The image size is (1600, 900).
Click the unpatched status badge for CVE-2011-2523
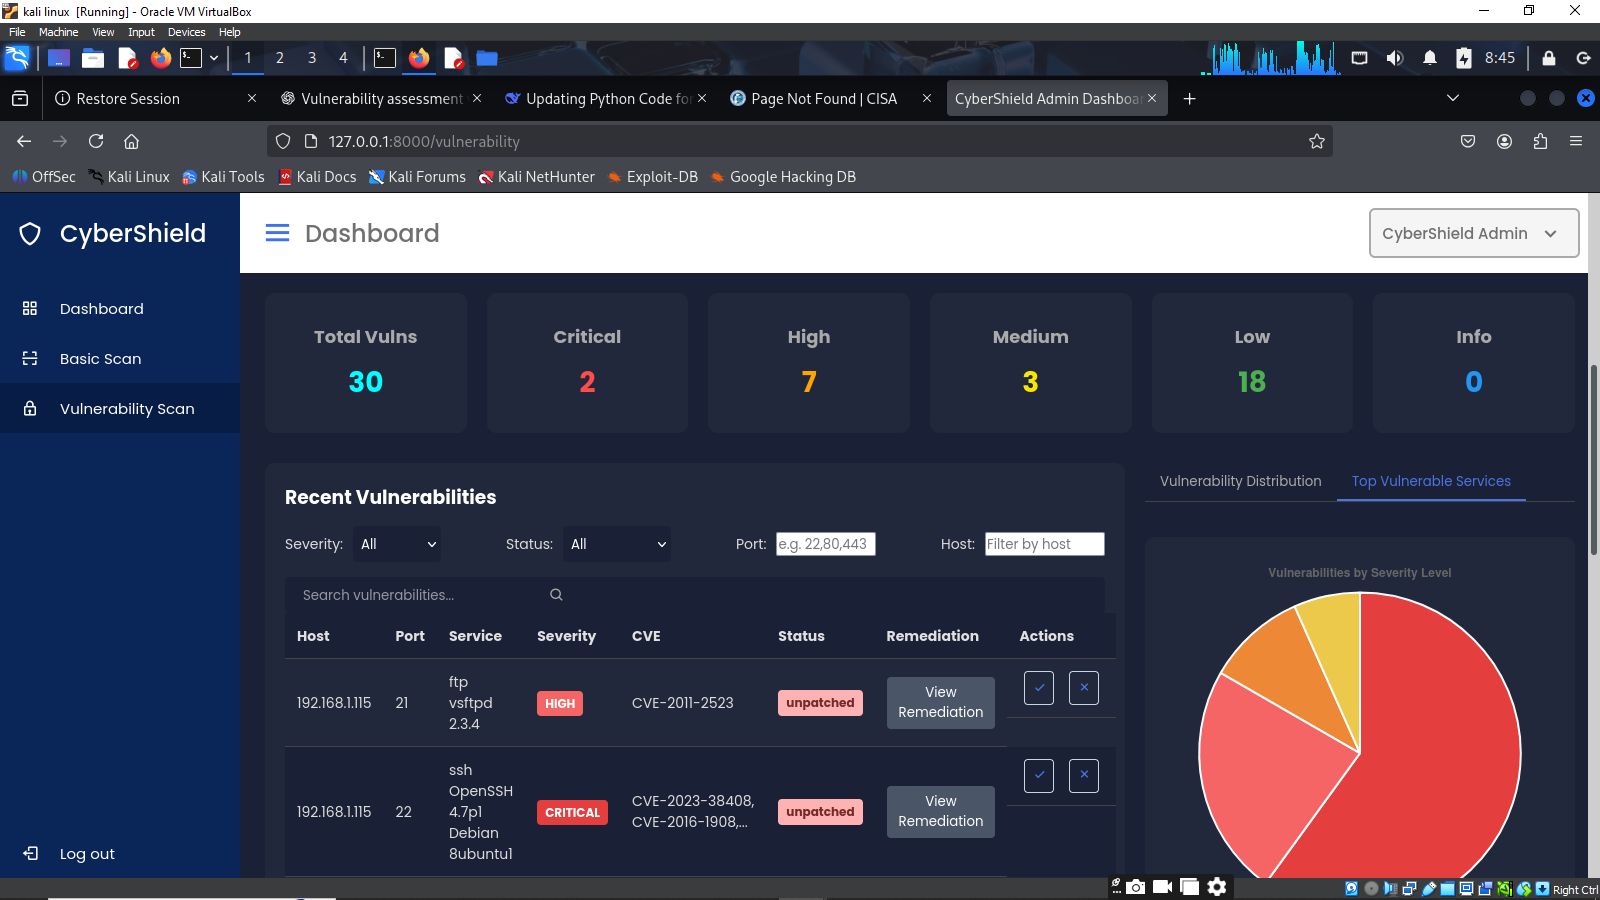pos(820,703)
